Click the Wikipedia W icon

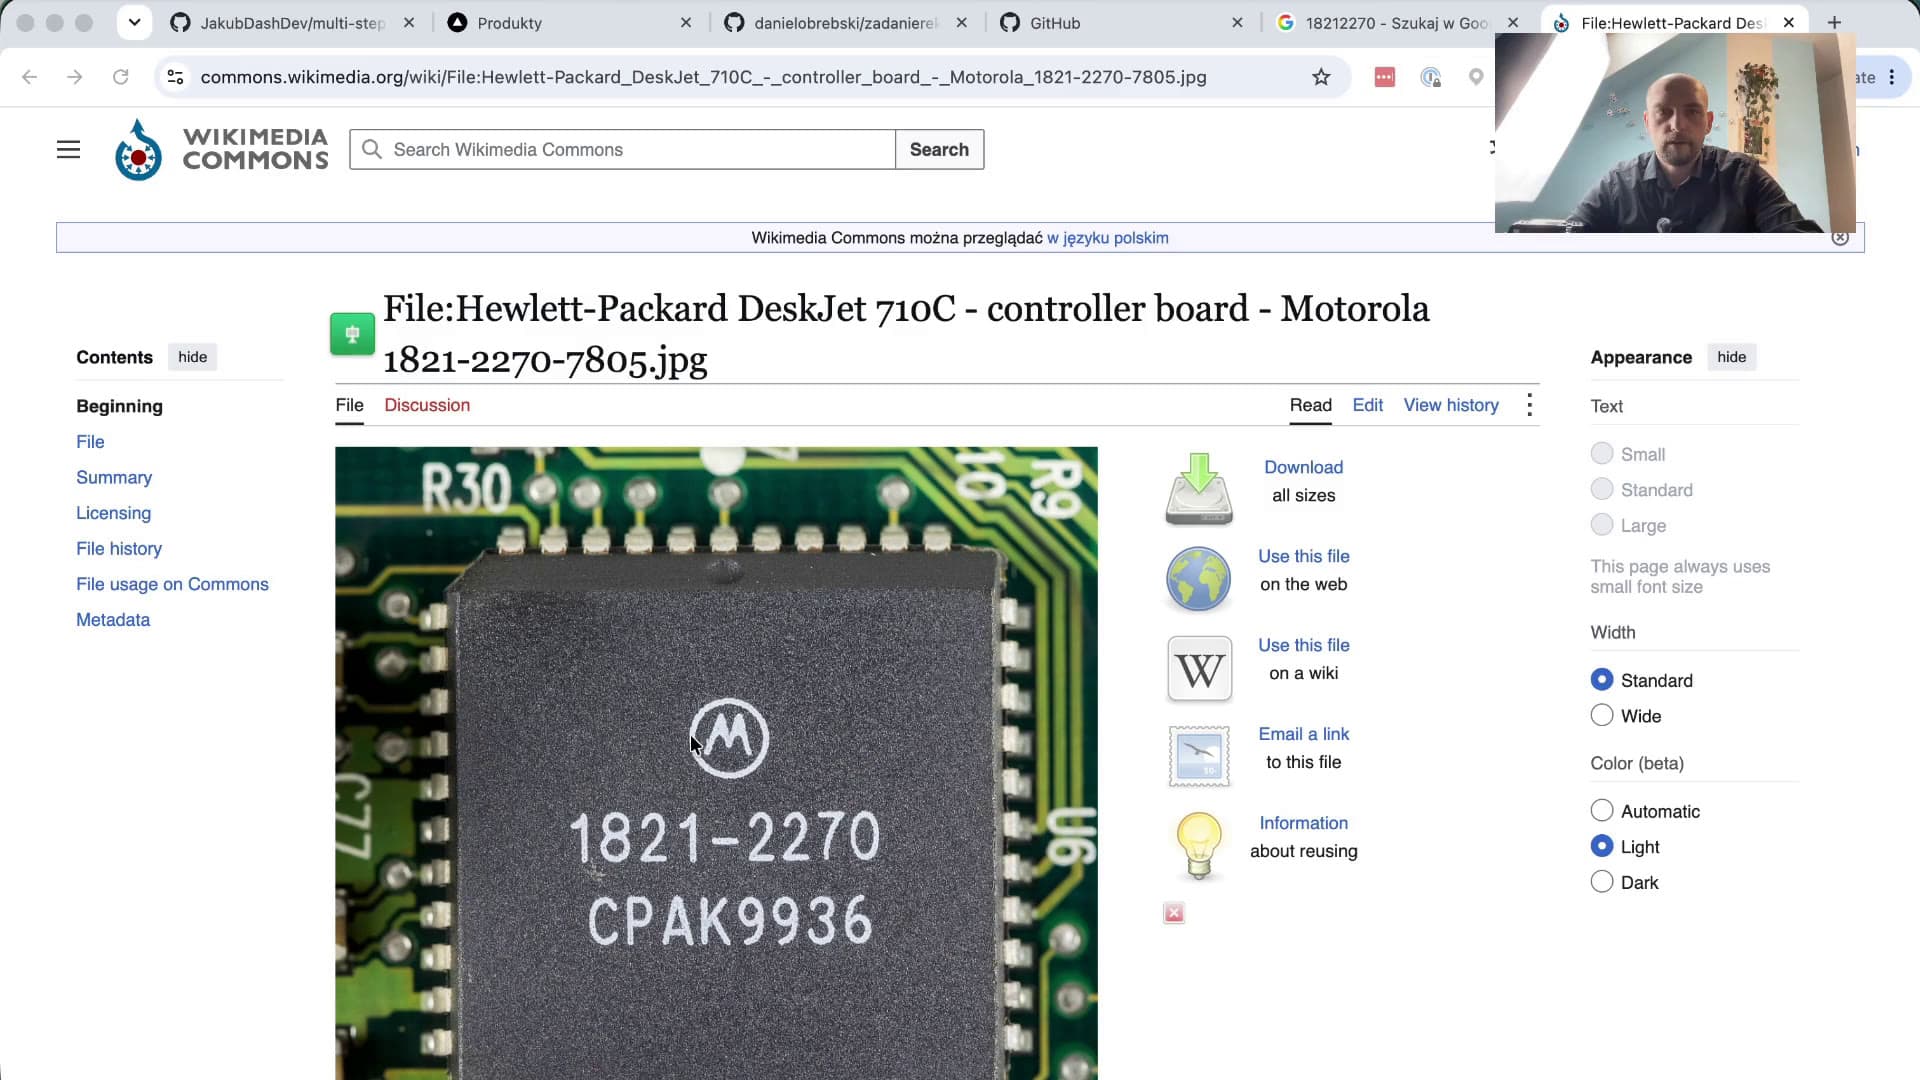(1199, 669)
